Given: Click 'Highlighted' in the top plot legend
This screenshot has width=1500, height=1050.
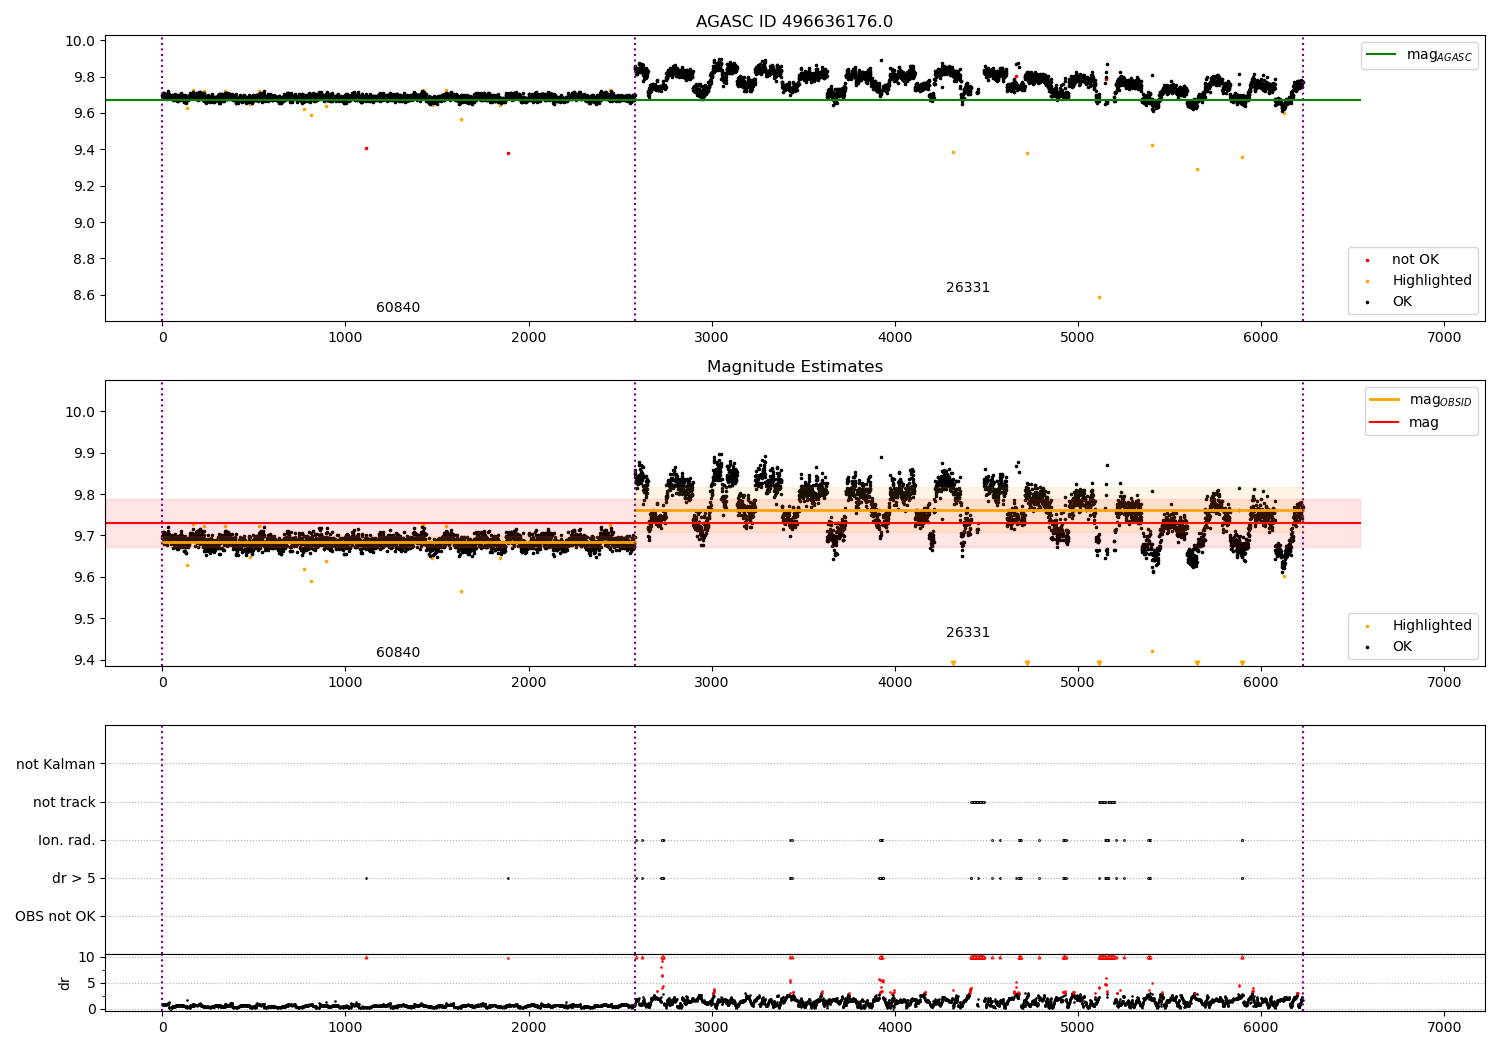Looking at the screenshot, I should point(1432,281).
